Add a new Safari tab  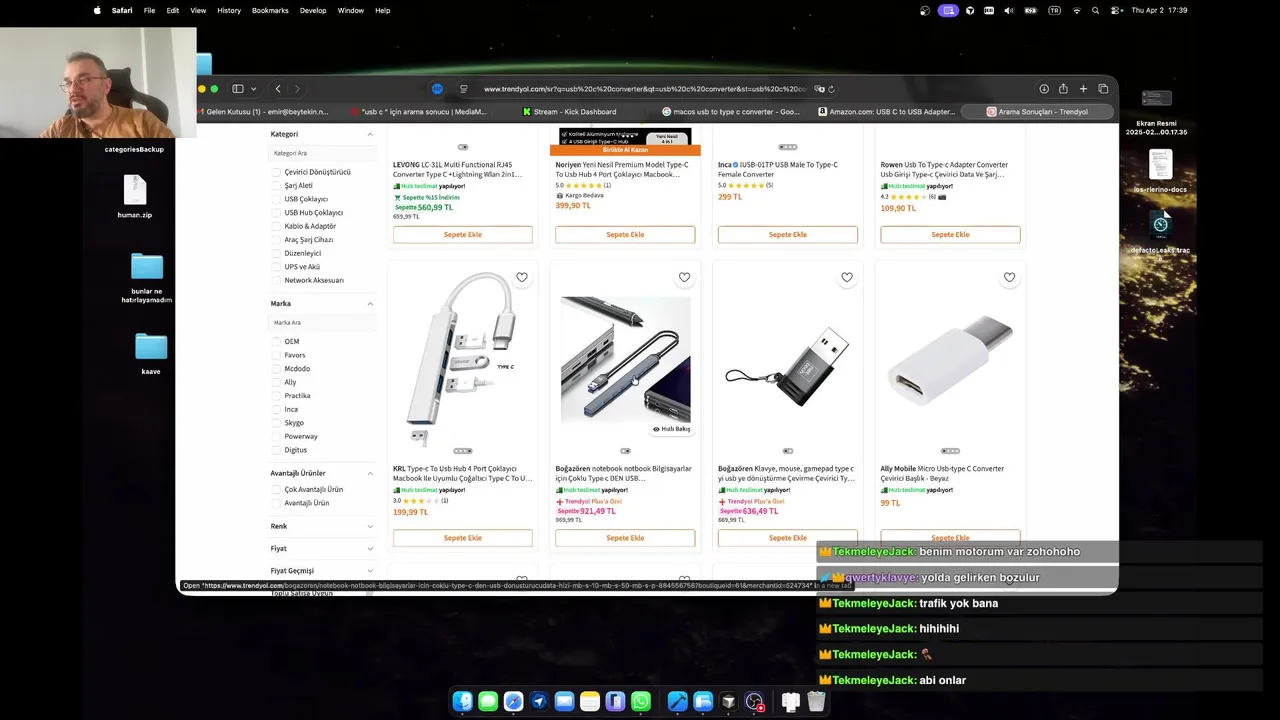[x=1083, y=89]
